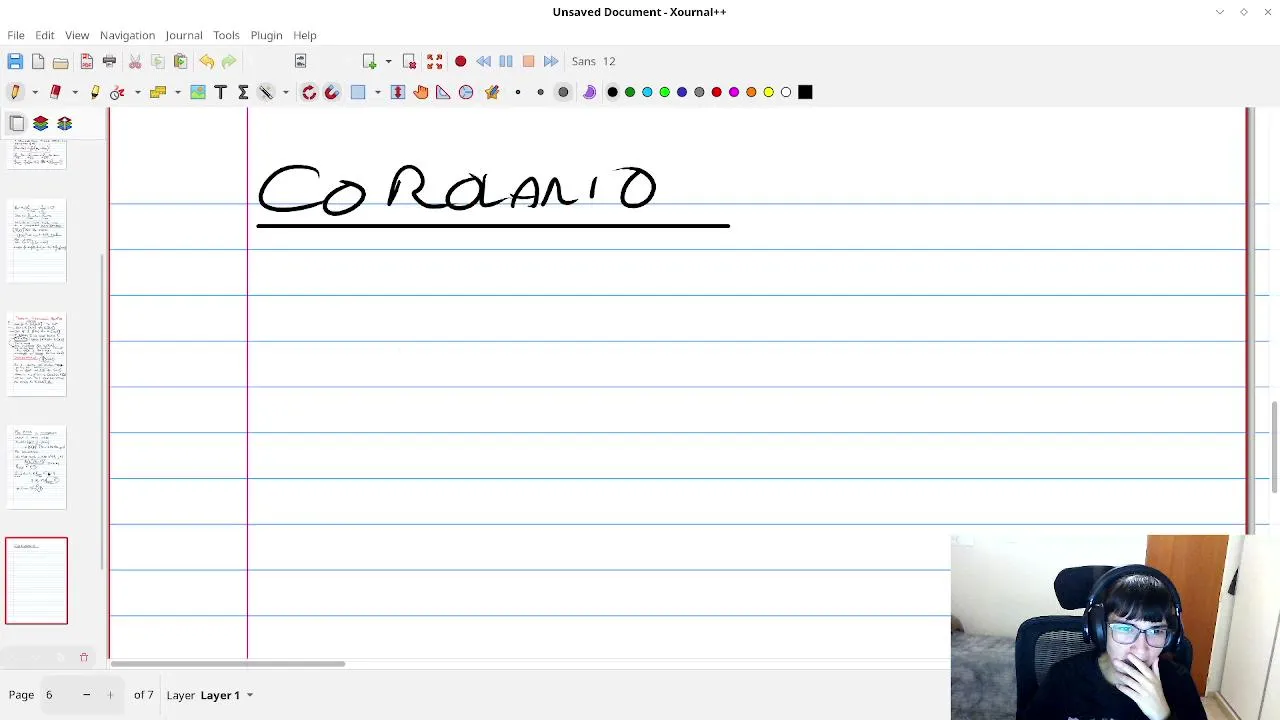Viewport: 1280px width, 720px height.
Task: Choose the Sans 12 font button
Action: coord(594,61)
